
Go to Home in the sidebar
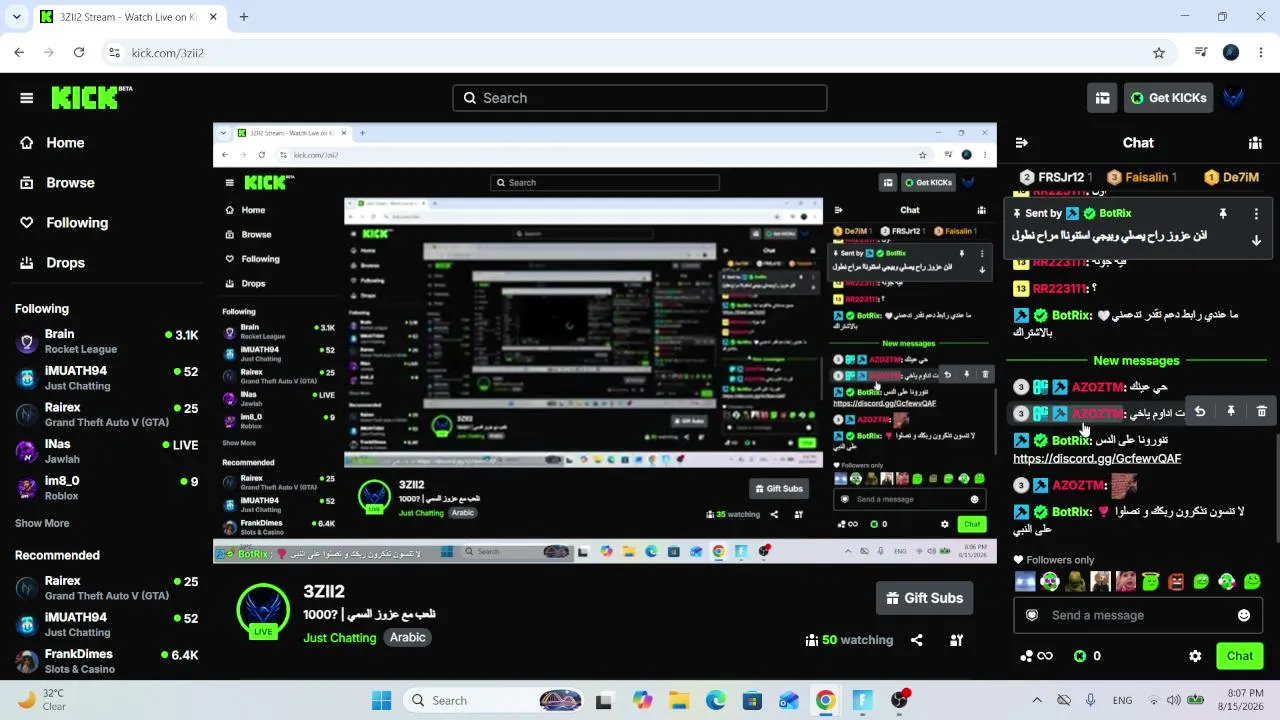(x=65, y=143)
